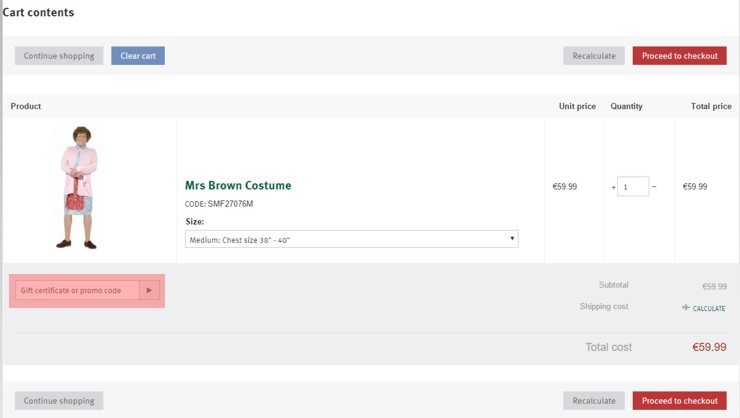This screenshot has height=418, width=740.
Task: Click Continue shopping next to Clear cart
Action: coord(59,56)
